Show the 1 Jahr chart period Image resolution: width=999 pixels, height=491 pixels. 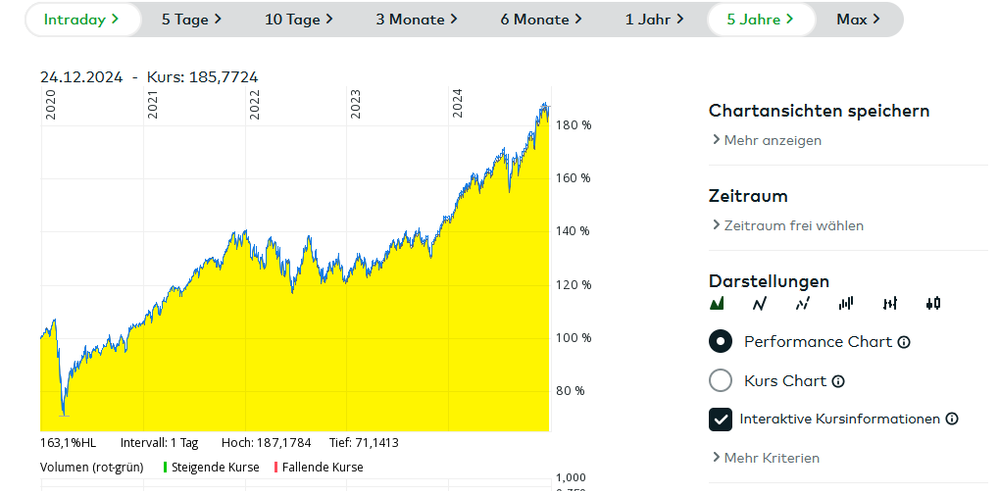tap(654, 19)
